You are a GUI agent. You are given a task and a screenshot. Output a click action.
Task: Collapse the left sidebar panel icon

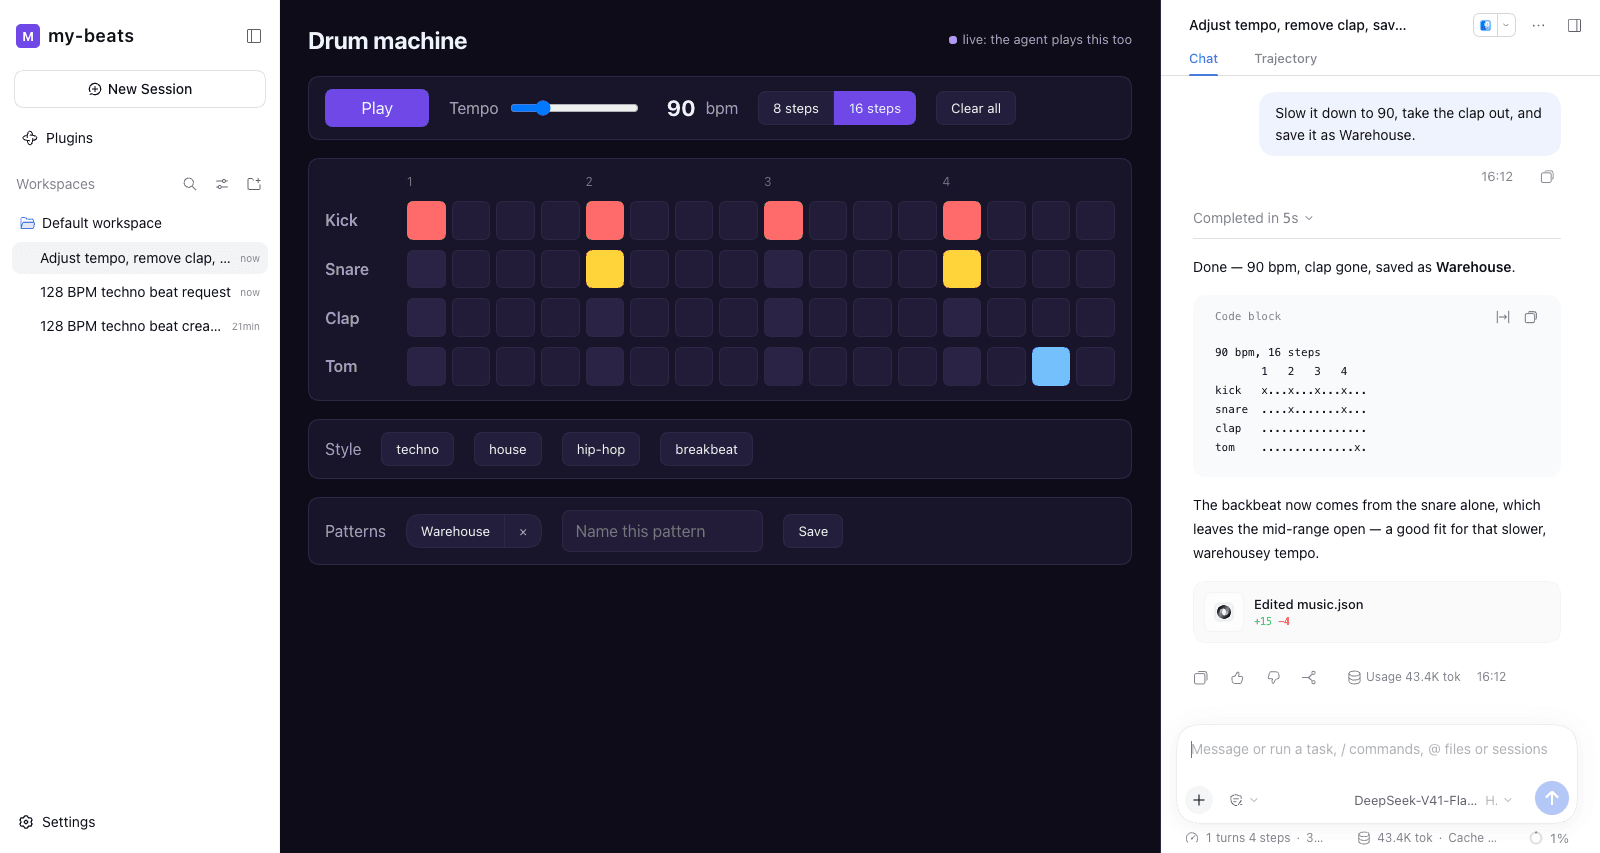(254, 36)
